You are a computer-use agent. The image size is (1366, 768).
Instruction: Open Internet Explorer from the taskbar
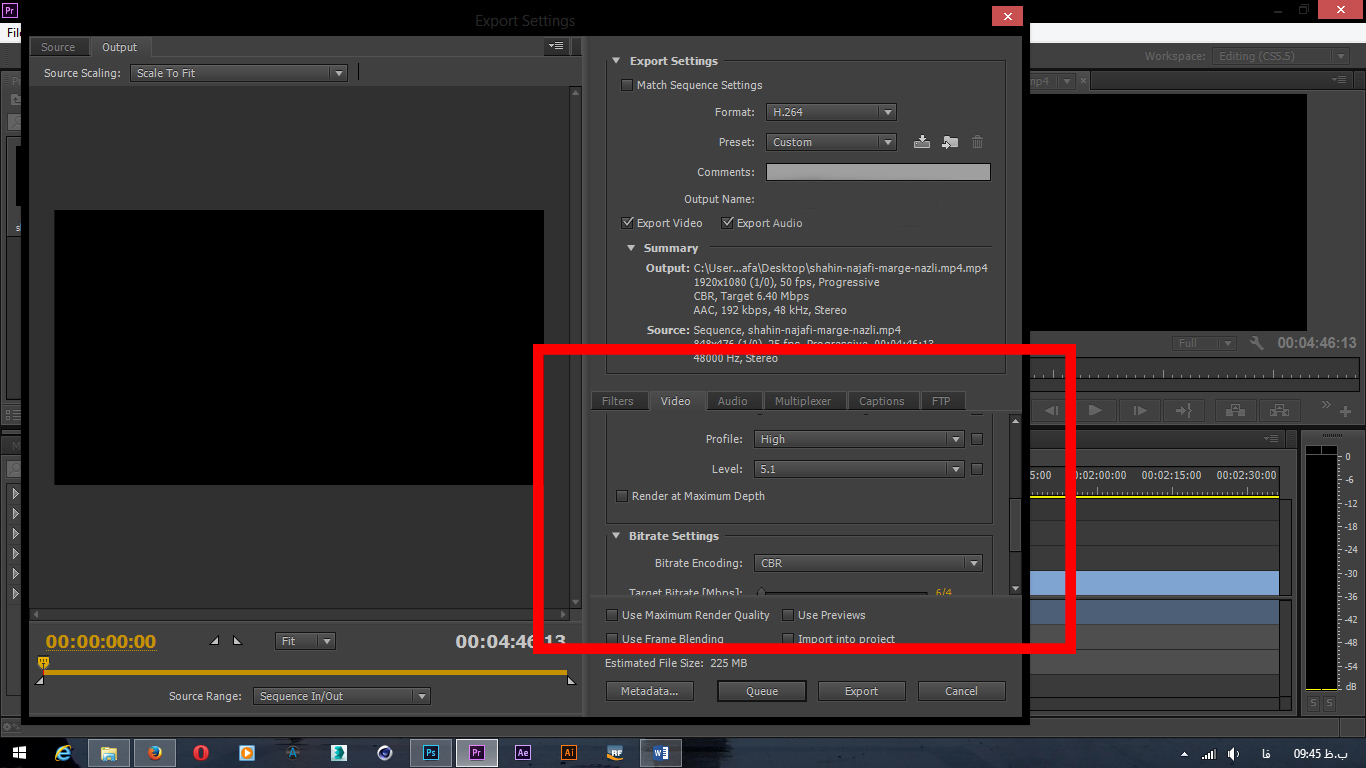(65, 752)
